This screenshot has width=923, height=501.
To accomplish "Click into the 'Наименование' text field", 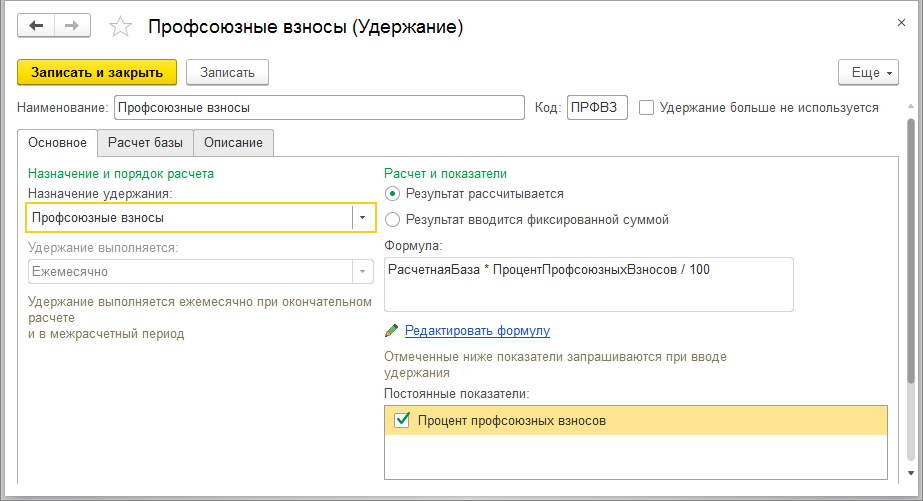I will [x=319, y=107].
